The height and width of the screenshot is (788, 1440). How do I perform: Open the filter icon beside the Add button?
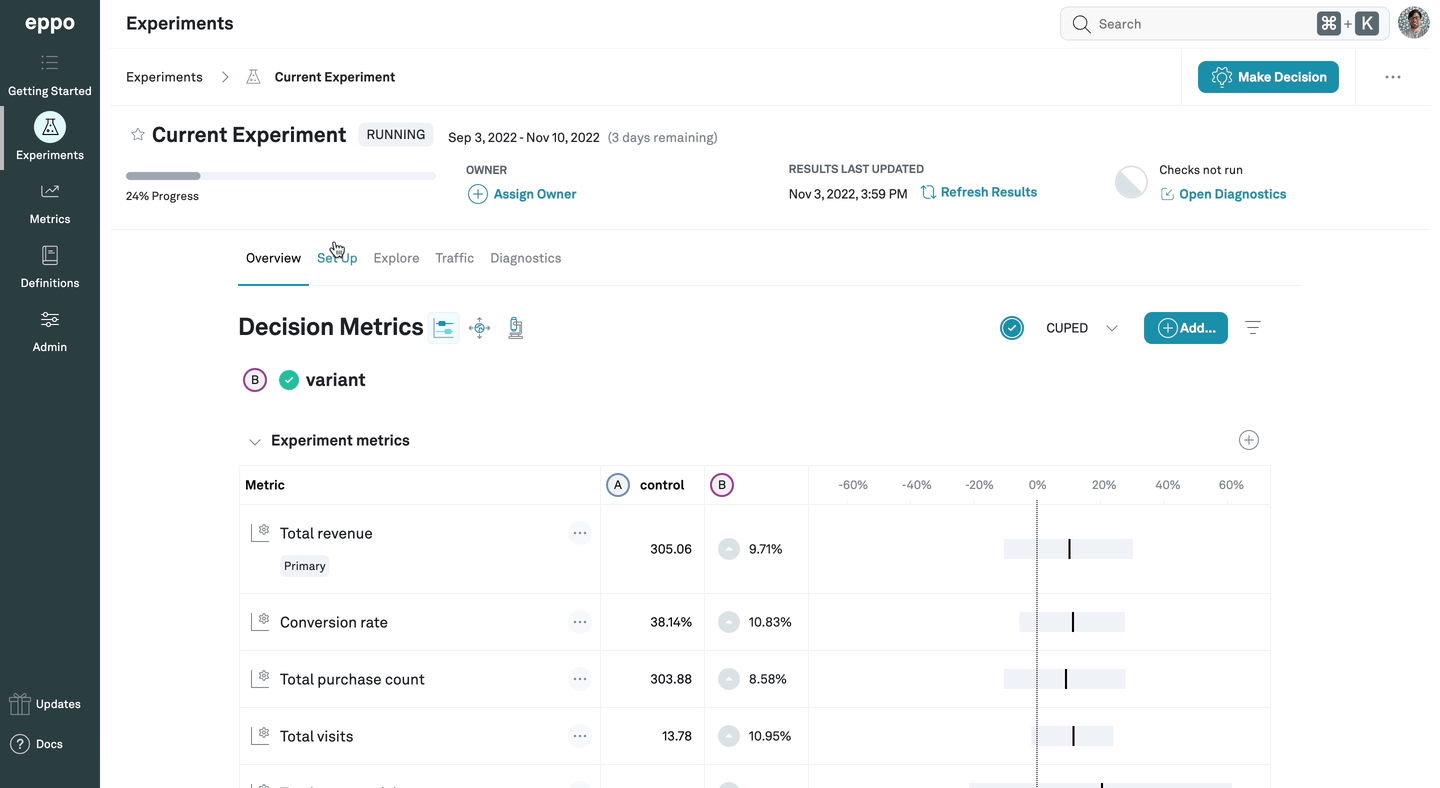point(1253,327)
